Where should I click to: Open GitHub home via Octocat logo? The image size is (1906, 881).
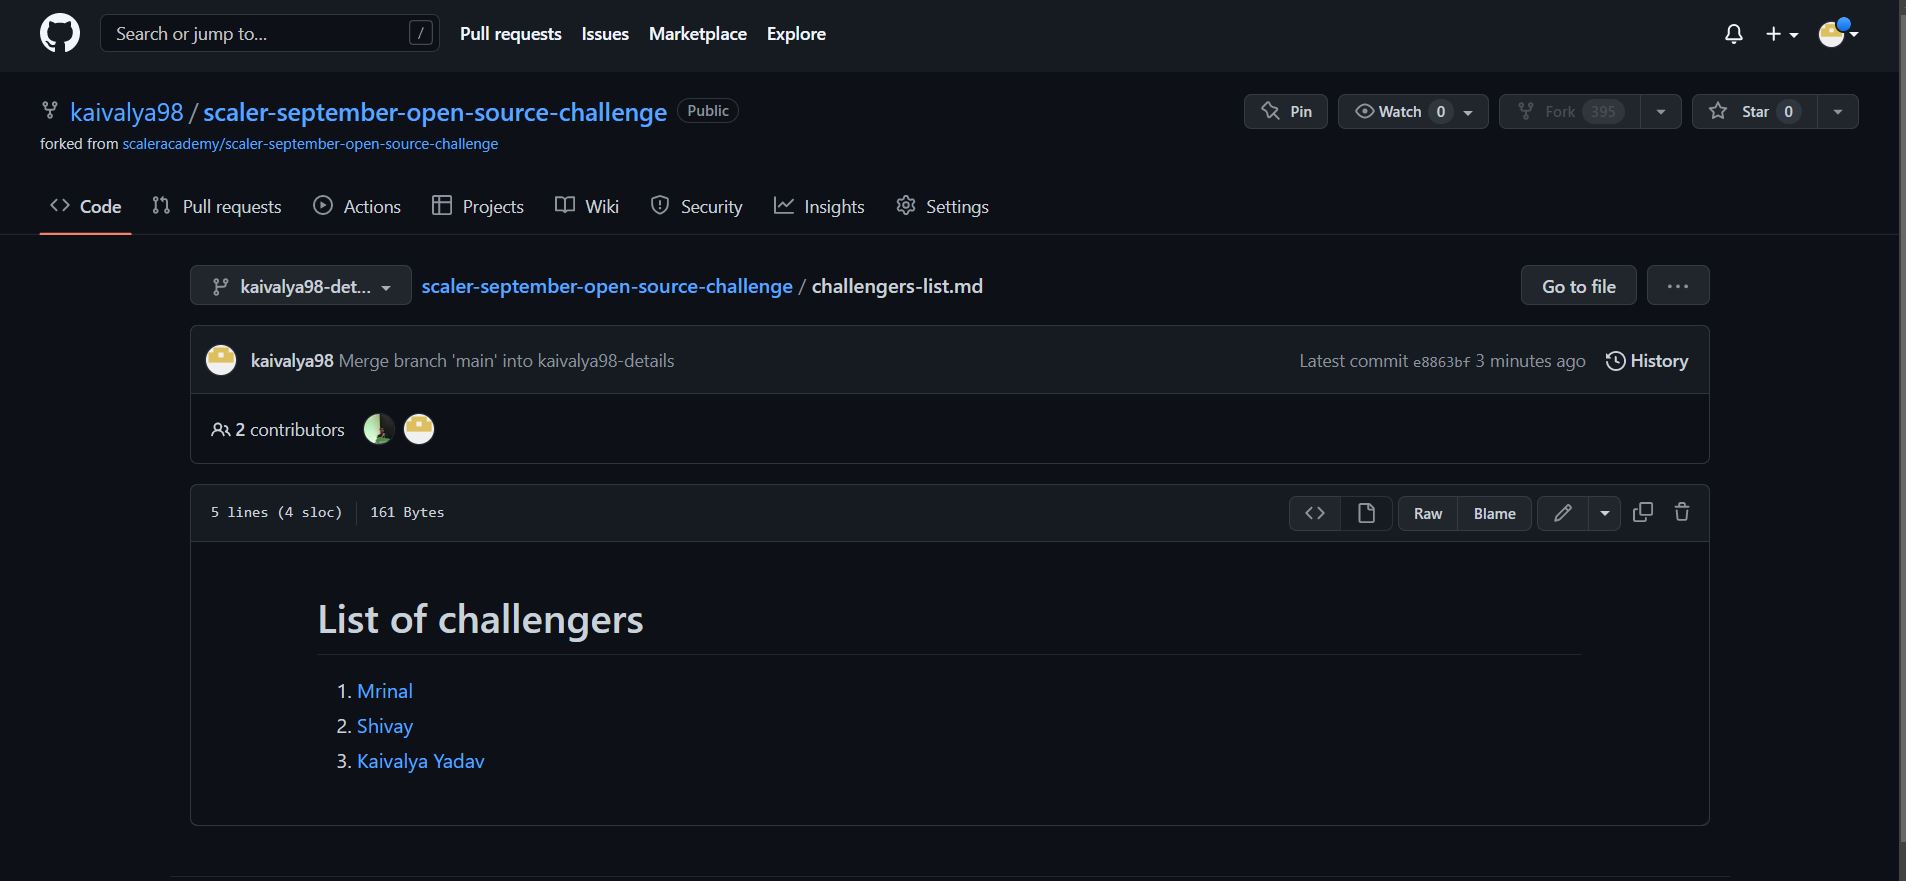pos(60,33)
